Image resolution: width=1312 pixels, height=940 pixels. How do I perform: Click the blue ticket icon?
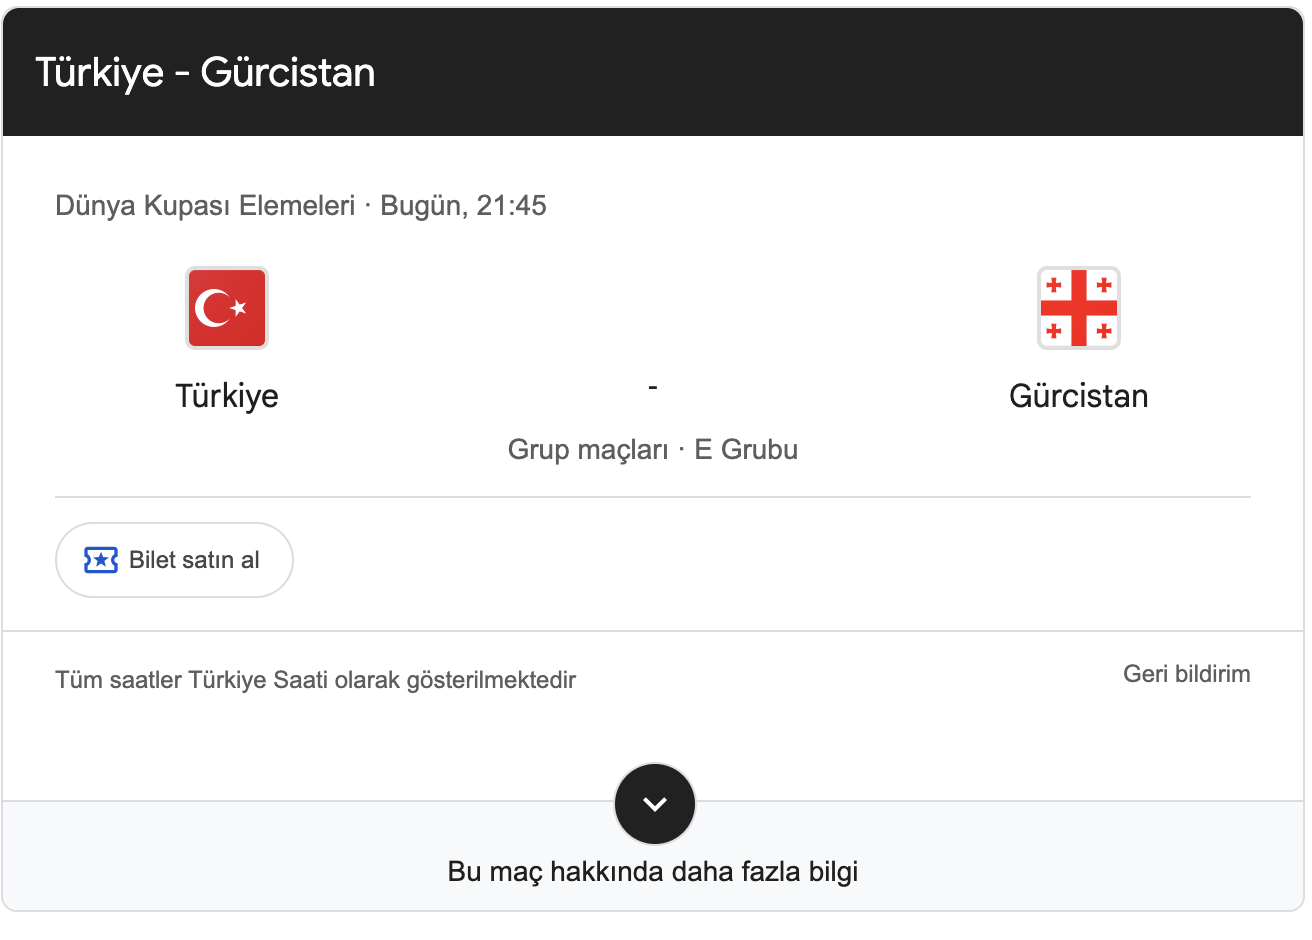point(101,560)
